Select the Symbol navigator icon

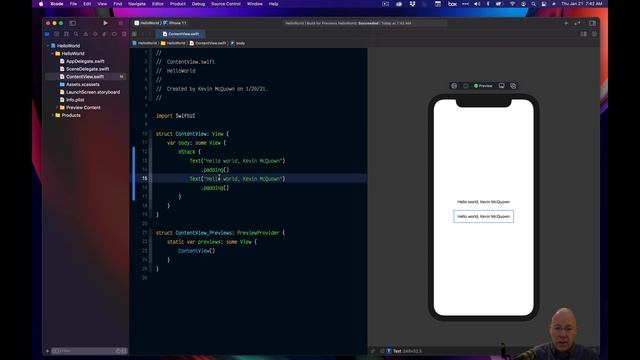[66, 34]
